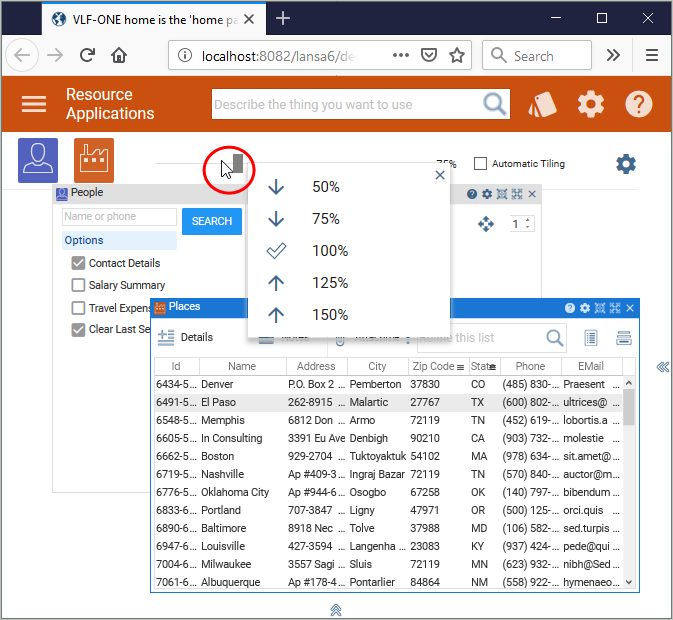Open settings gear in the People panel header
673x620 pixels.
click(x=487, y=194)
